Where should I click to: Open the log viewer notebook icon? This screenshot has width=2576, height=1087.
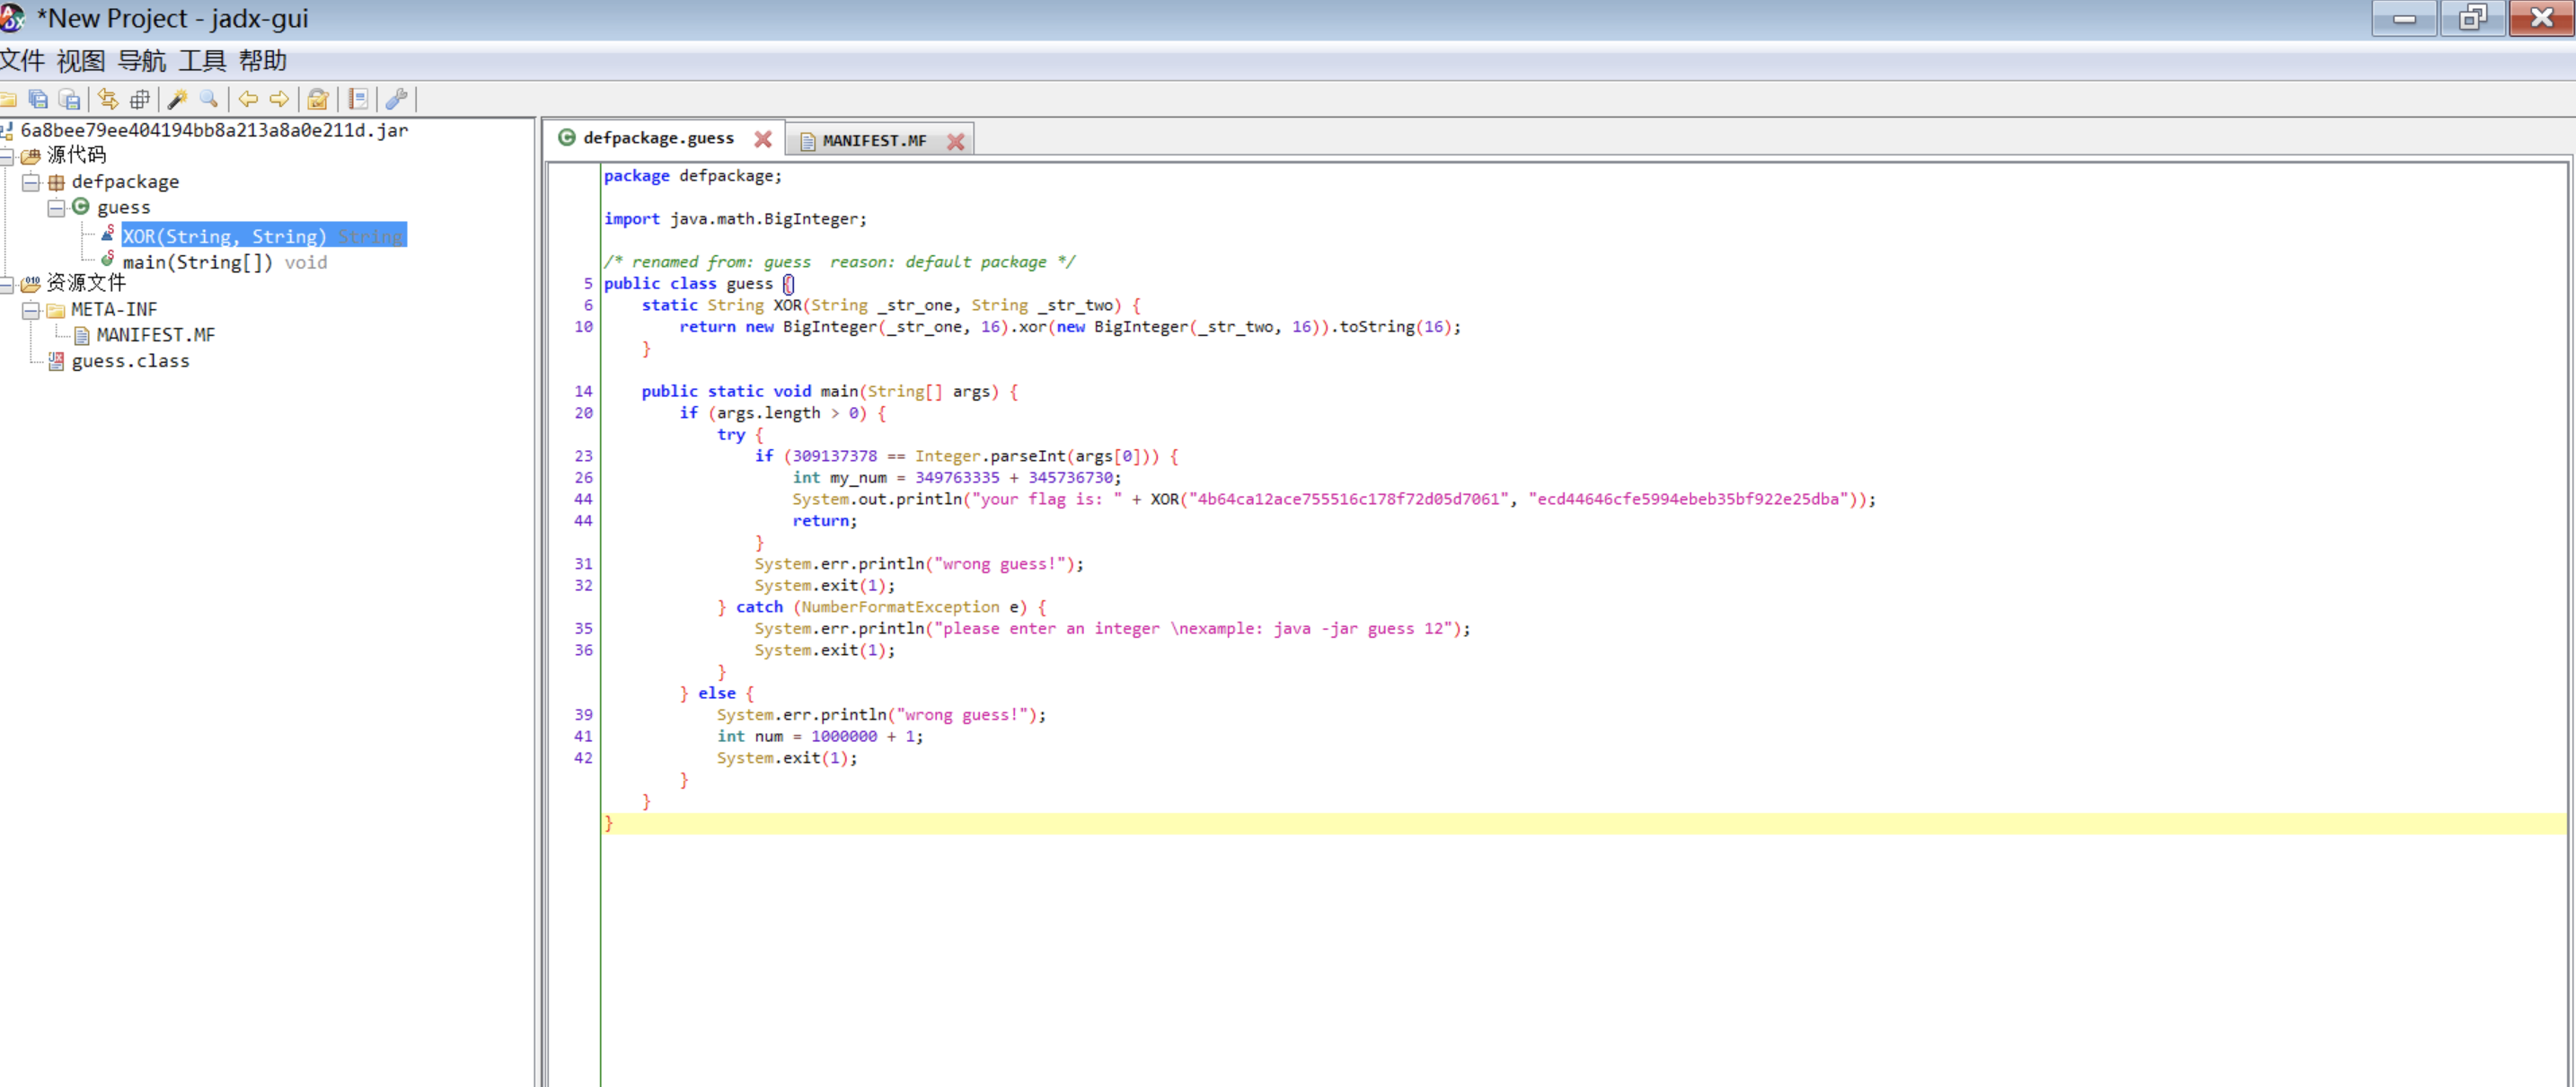pyautogui.click(x=358, y=99)
